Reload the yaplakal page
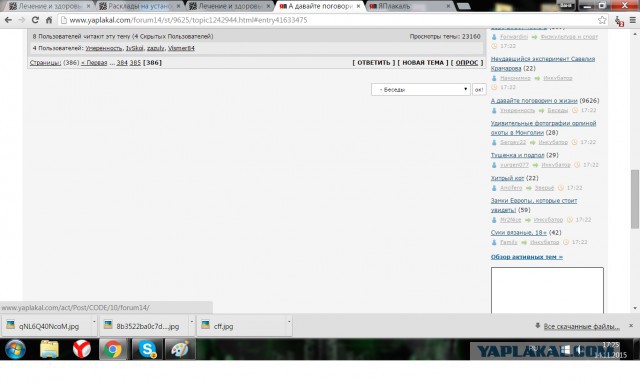This screenshot has height=381, width=640. pyautogui.click(x=35, y=20)
